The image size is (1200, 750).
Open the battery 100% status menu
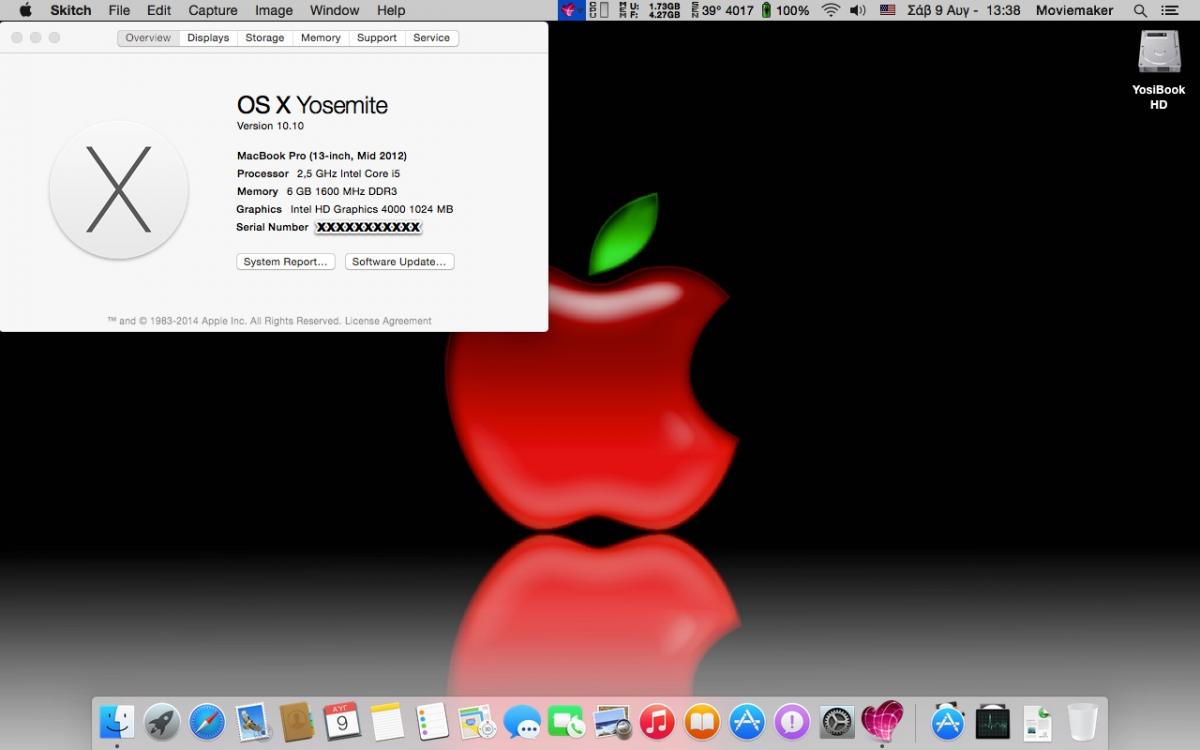pos(785,10)
